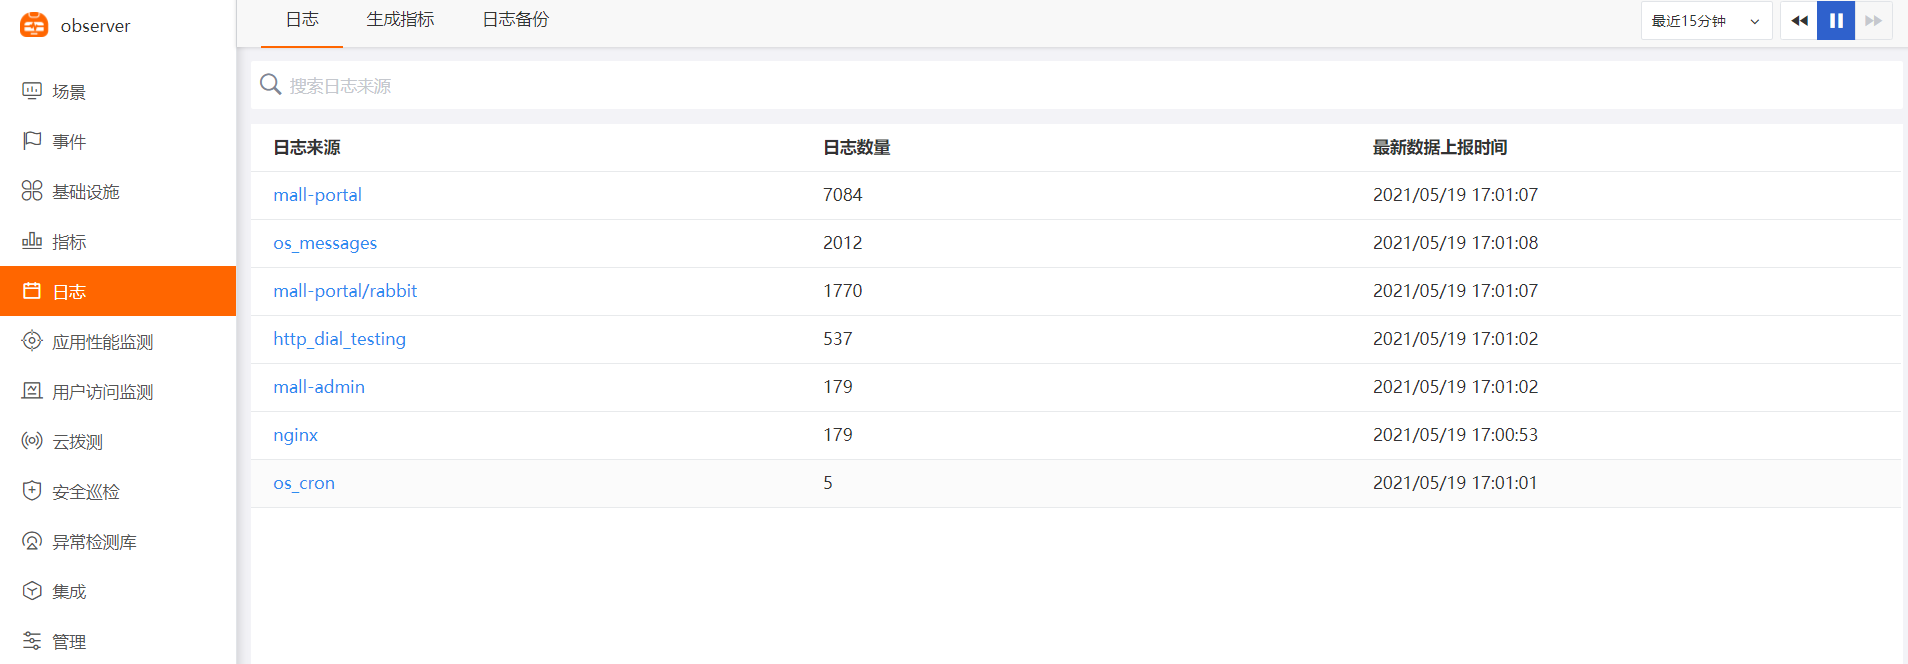Viewport: 1908px width, 664px height.
Task: Open the 最近15分钟 time range dropdown
Action: pyautogui.click(x=1706, y=21)
